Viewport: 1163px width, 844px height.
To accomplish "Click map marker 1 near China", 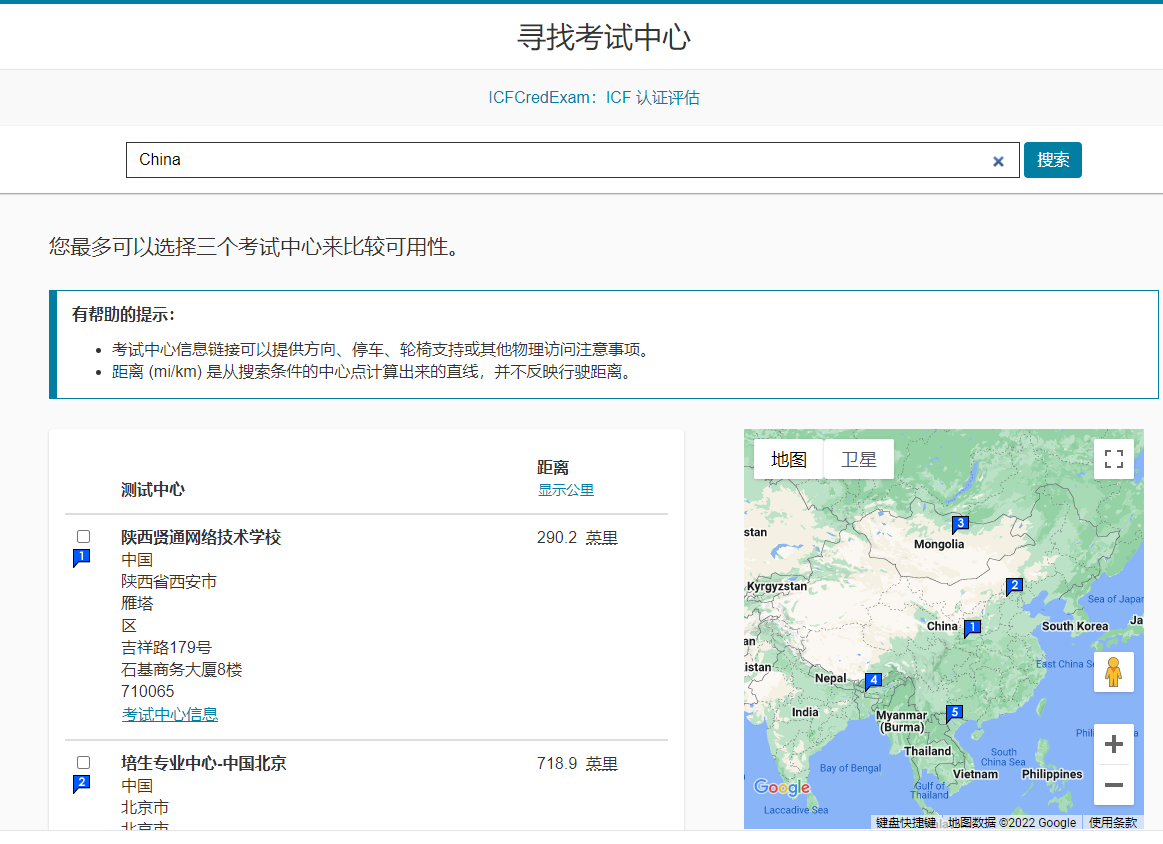I will (x=971, y=628).
